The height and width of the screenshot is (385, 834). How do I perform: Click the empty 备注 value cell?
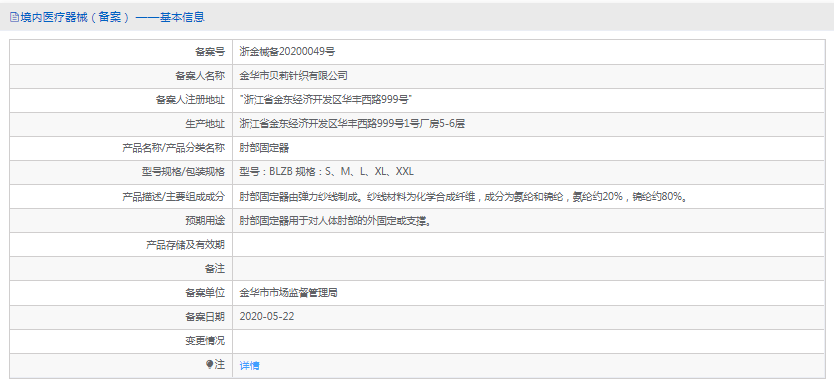(528, 269)
